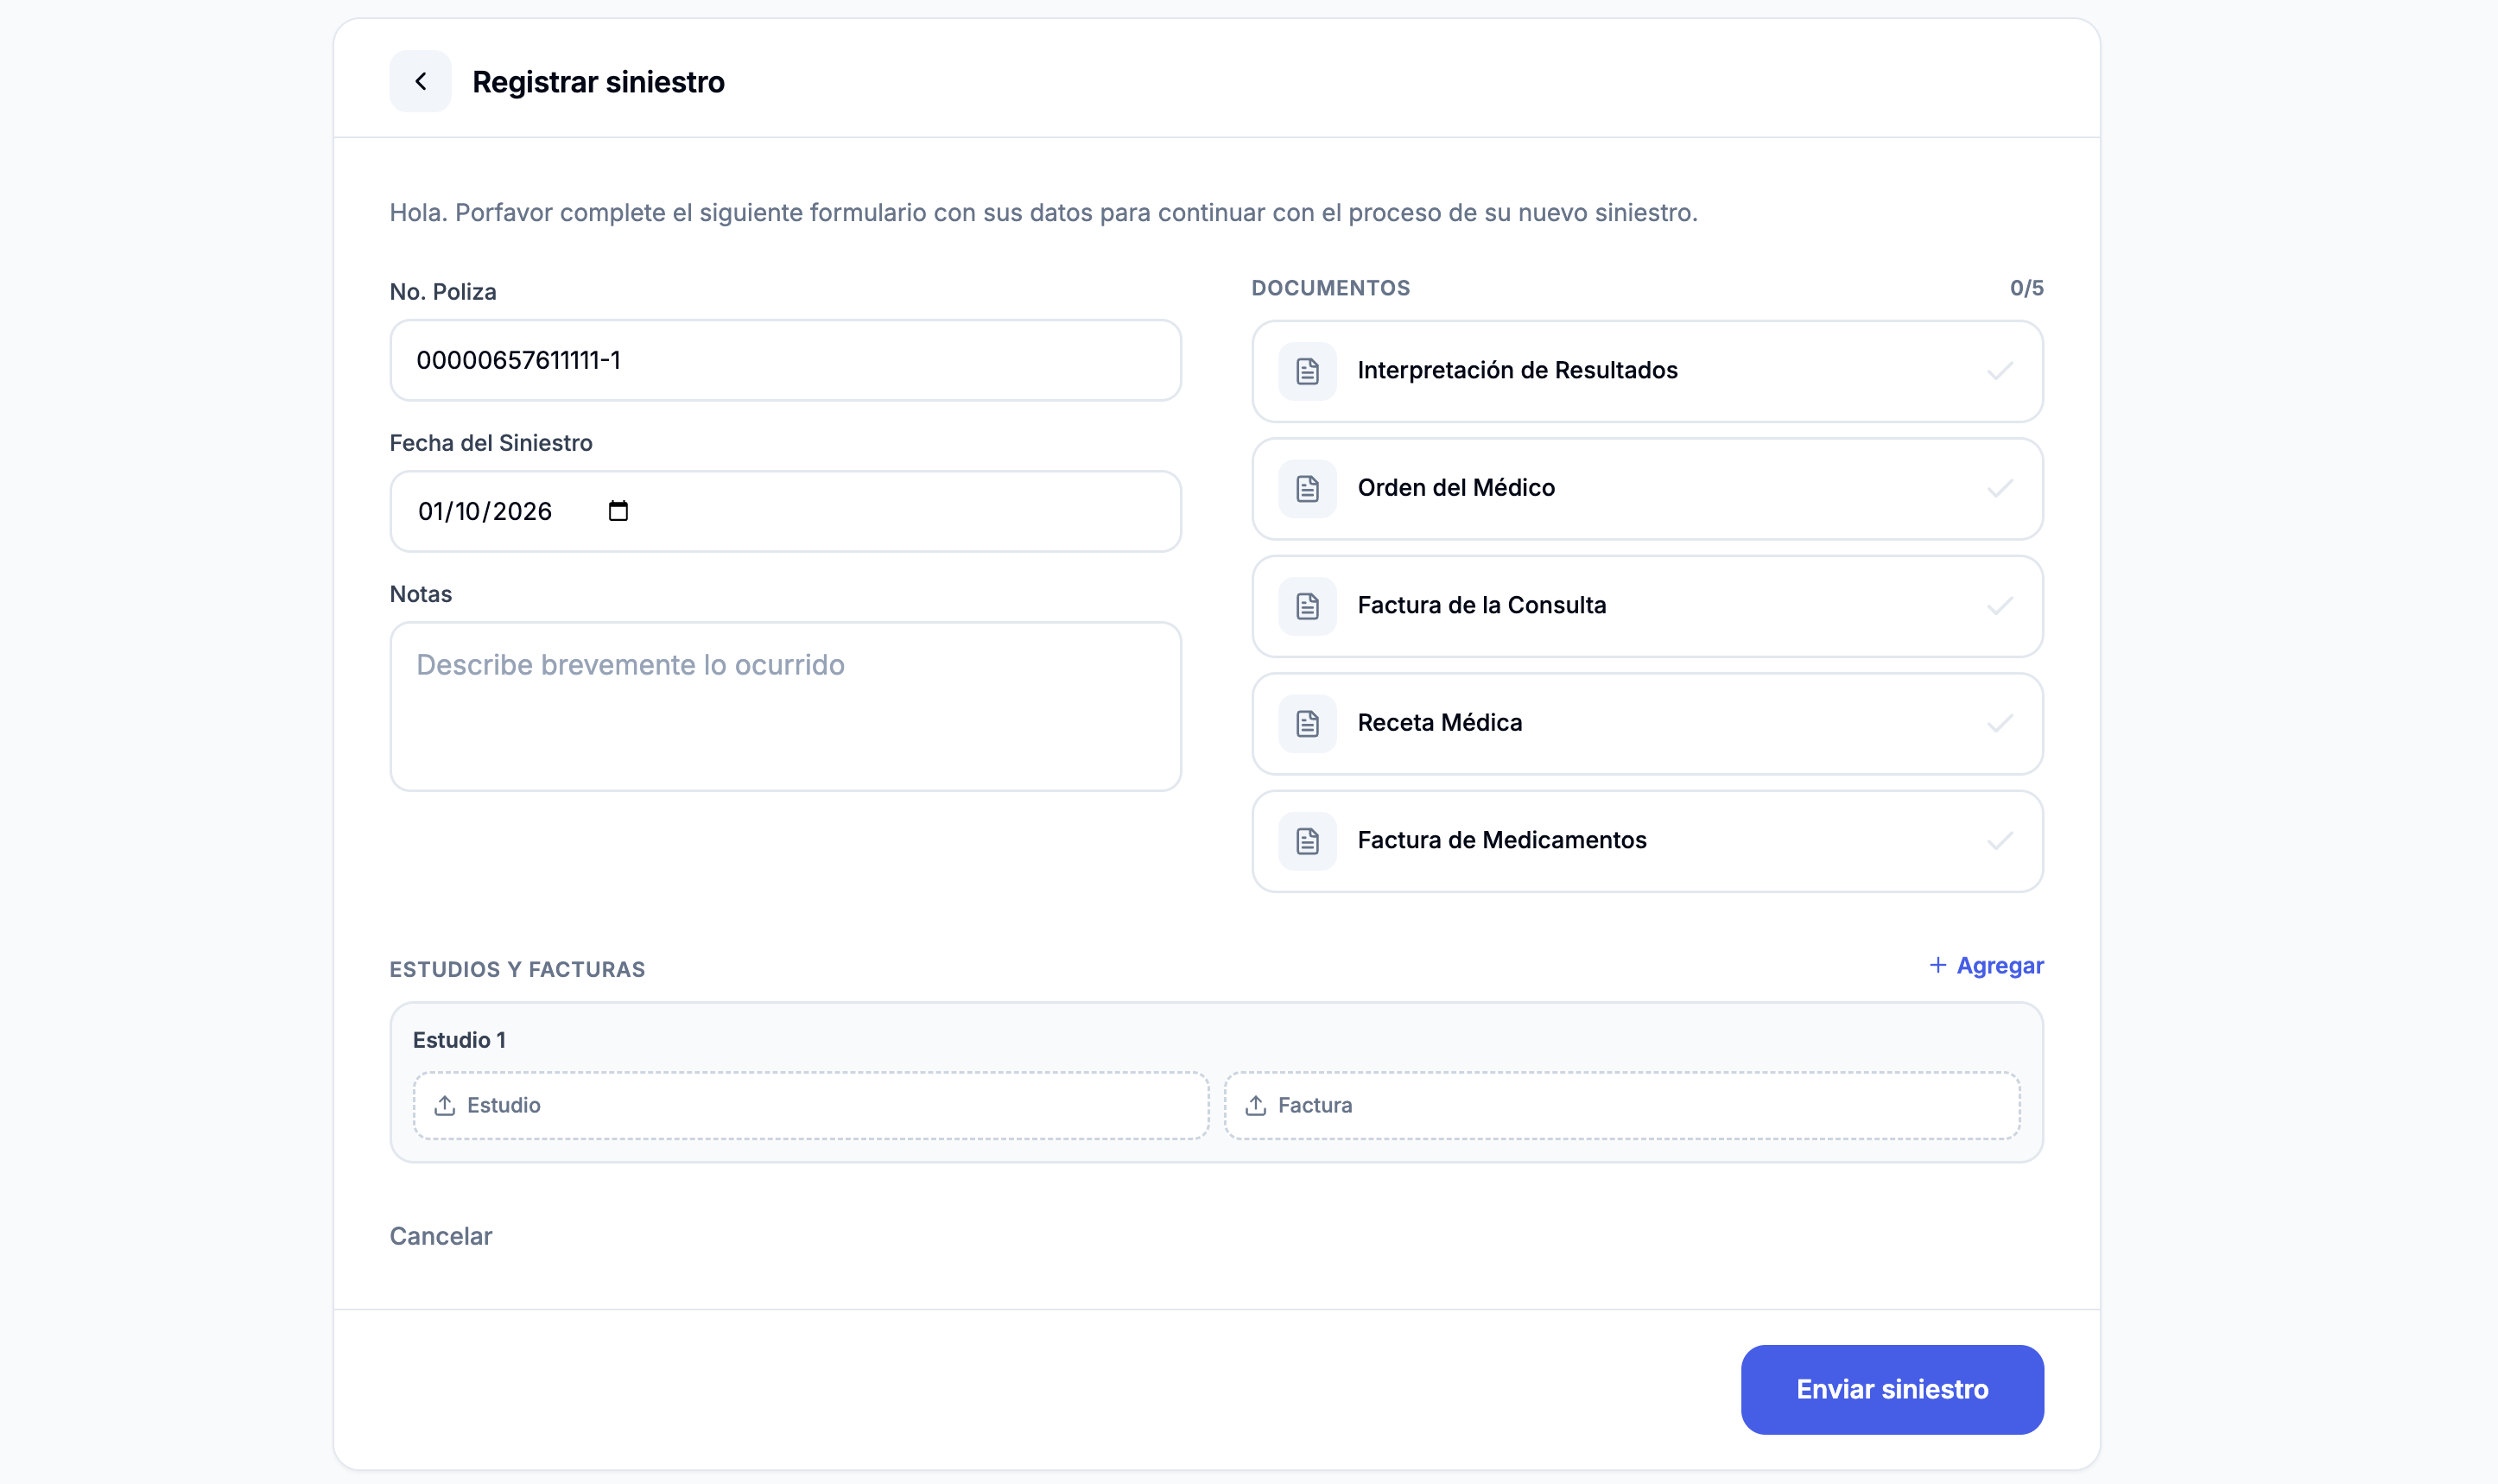Click the Fecha del Siniestro label
This screenshot has width=2498, height=1484.
491,443
